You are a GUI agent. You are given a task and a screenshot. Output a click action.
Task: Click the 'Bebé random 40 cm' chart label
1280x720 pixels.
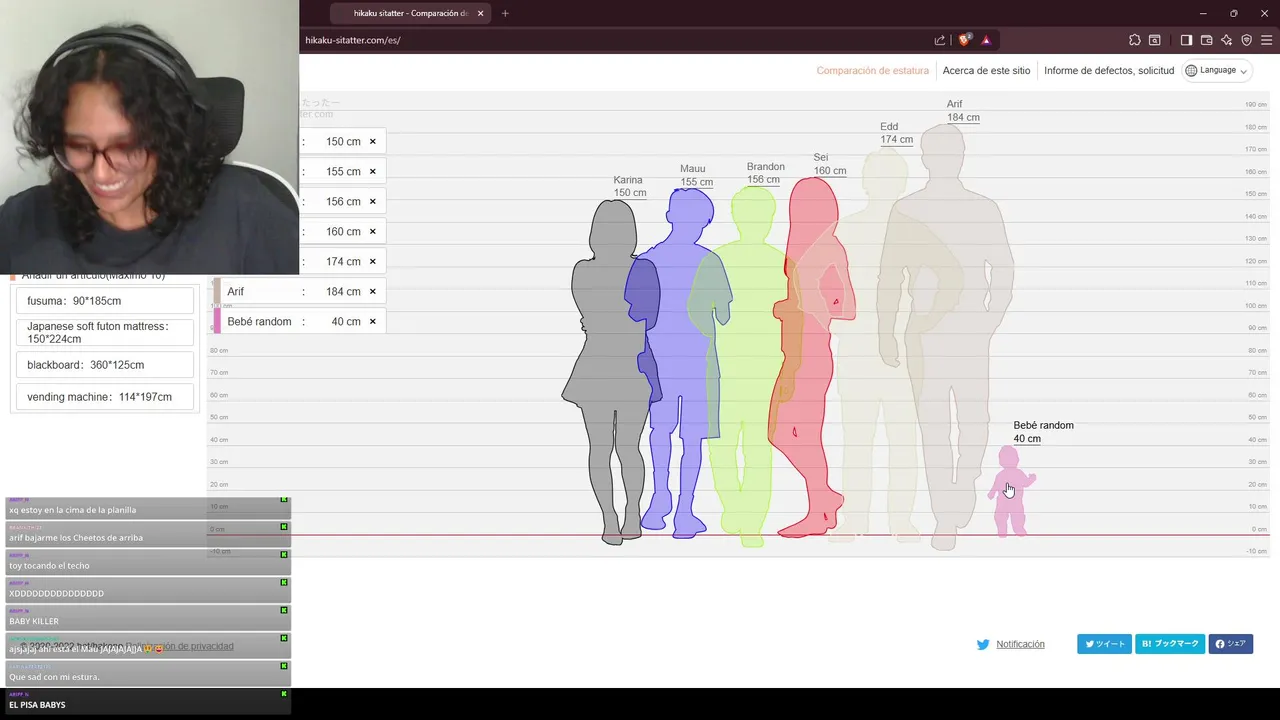point(1043,432)
